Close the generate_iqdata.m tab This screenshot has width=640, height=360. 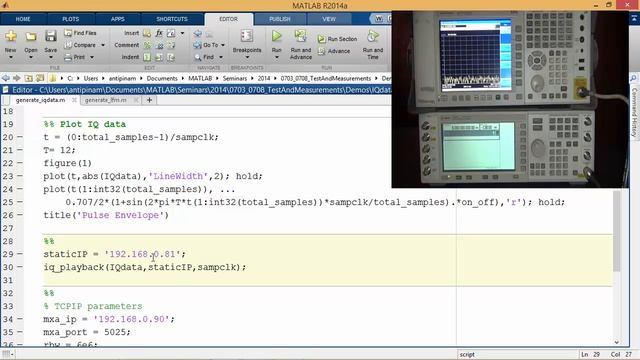[x=74, y=100]
